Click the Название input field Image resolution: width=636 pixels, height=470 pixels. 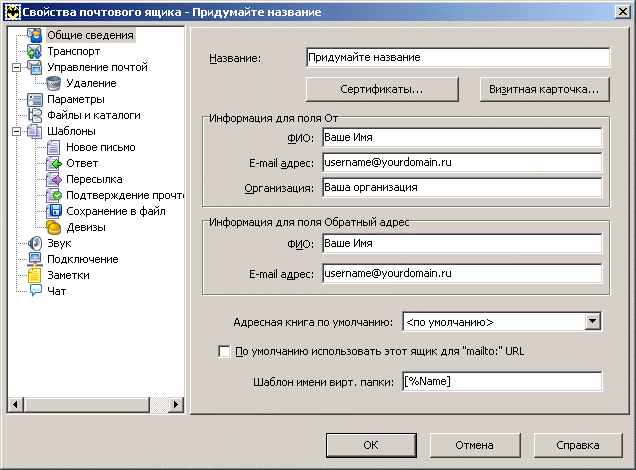point(458,57)
